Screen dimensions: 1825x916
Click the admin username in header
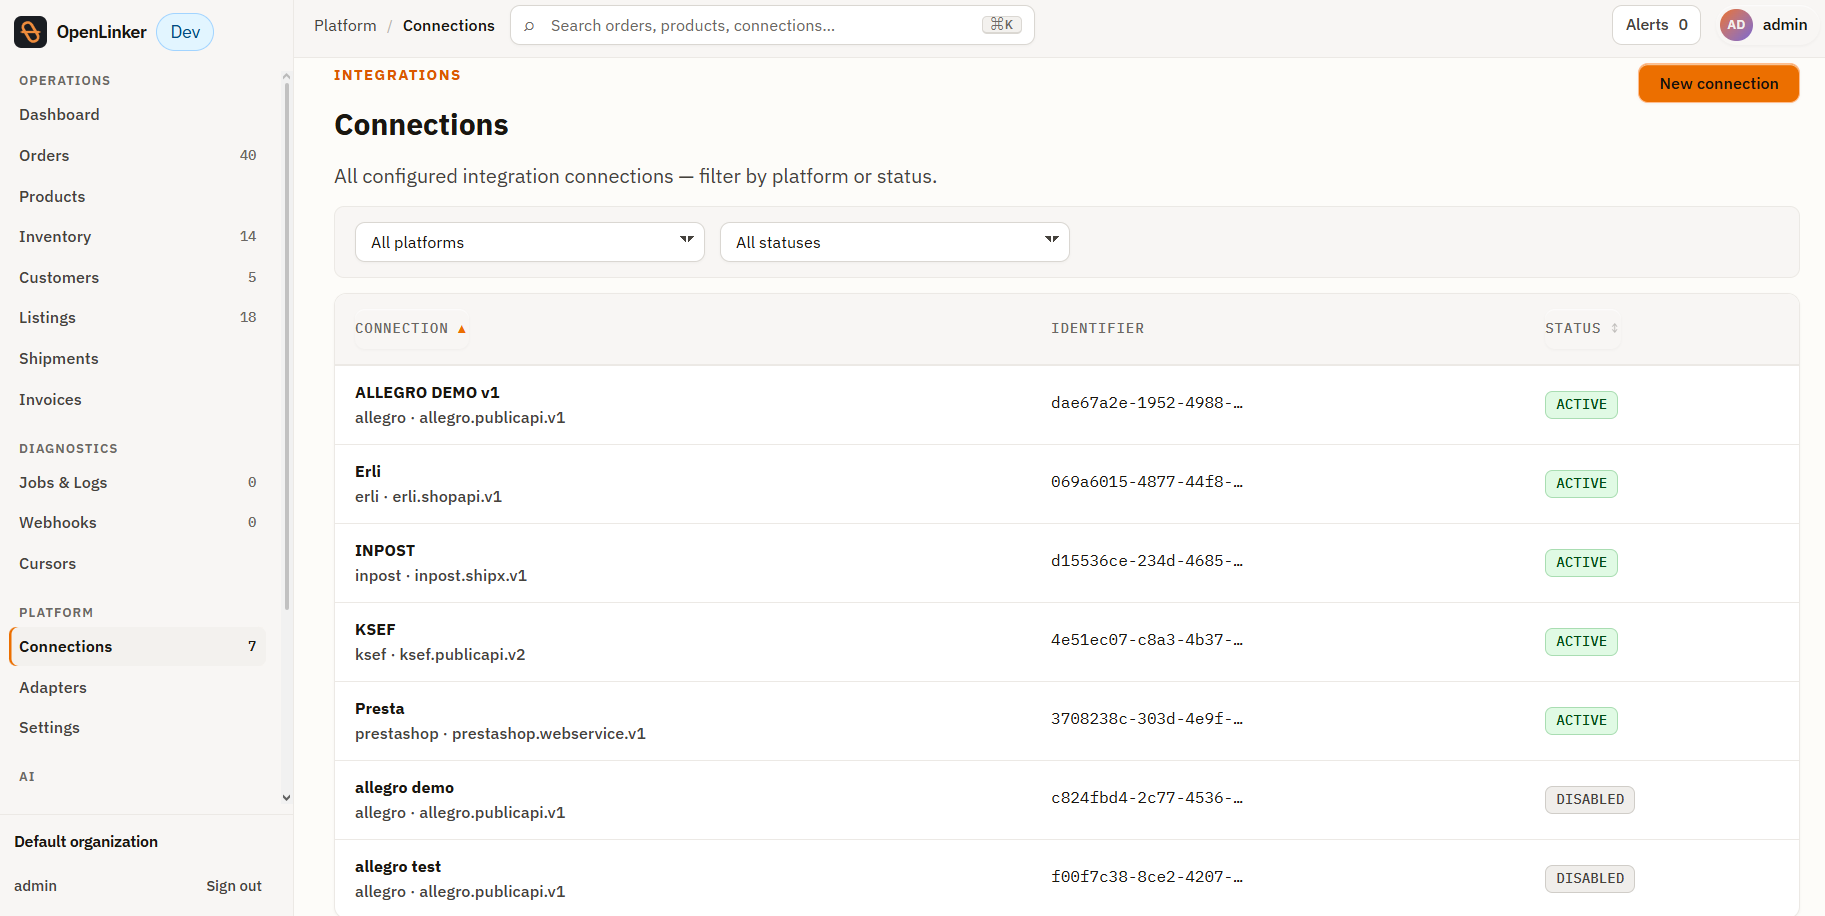[x=1785, y=25]
